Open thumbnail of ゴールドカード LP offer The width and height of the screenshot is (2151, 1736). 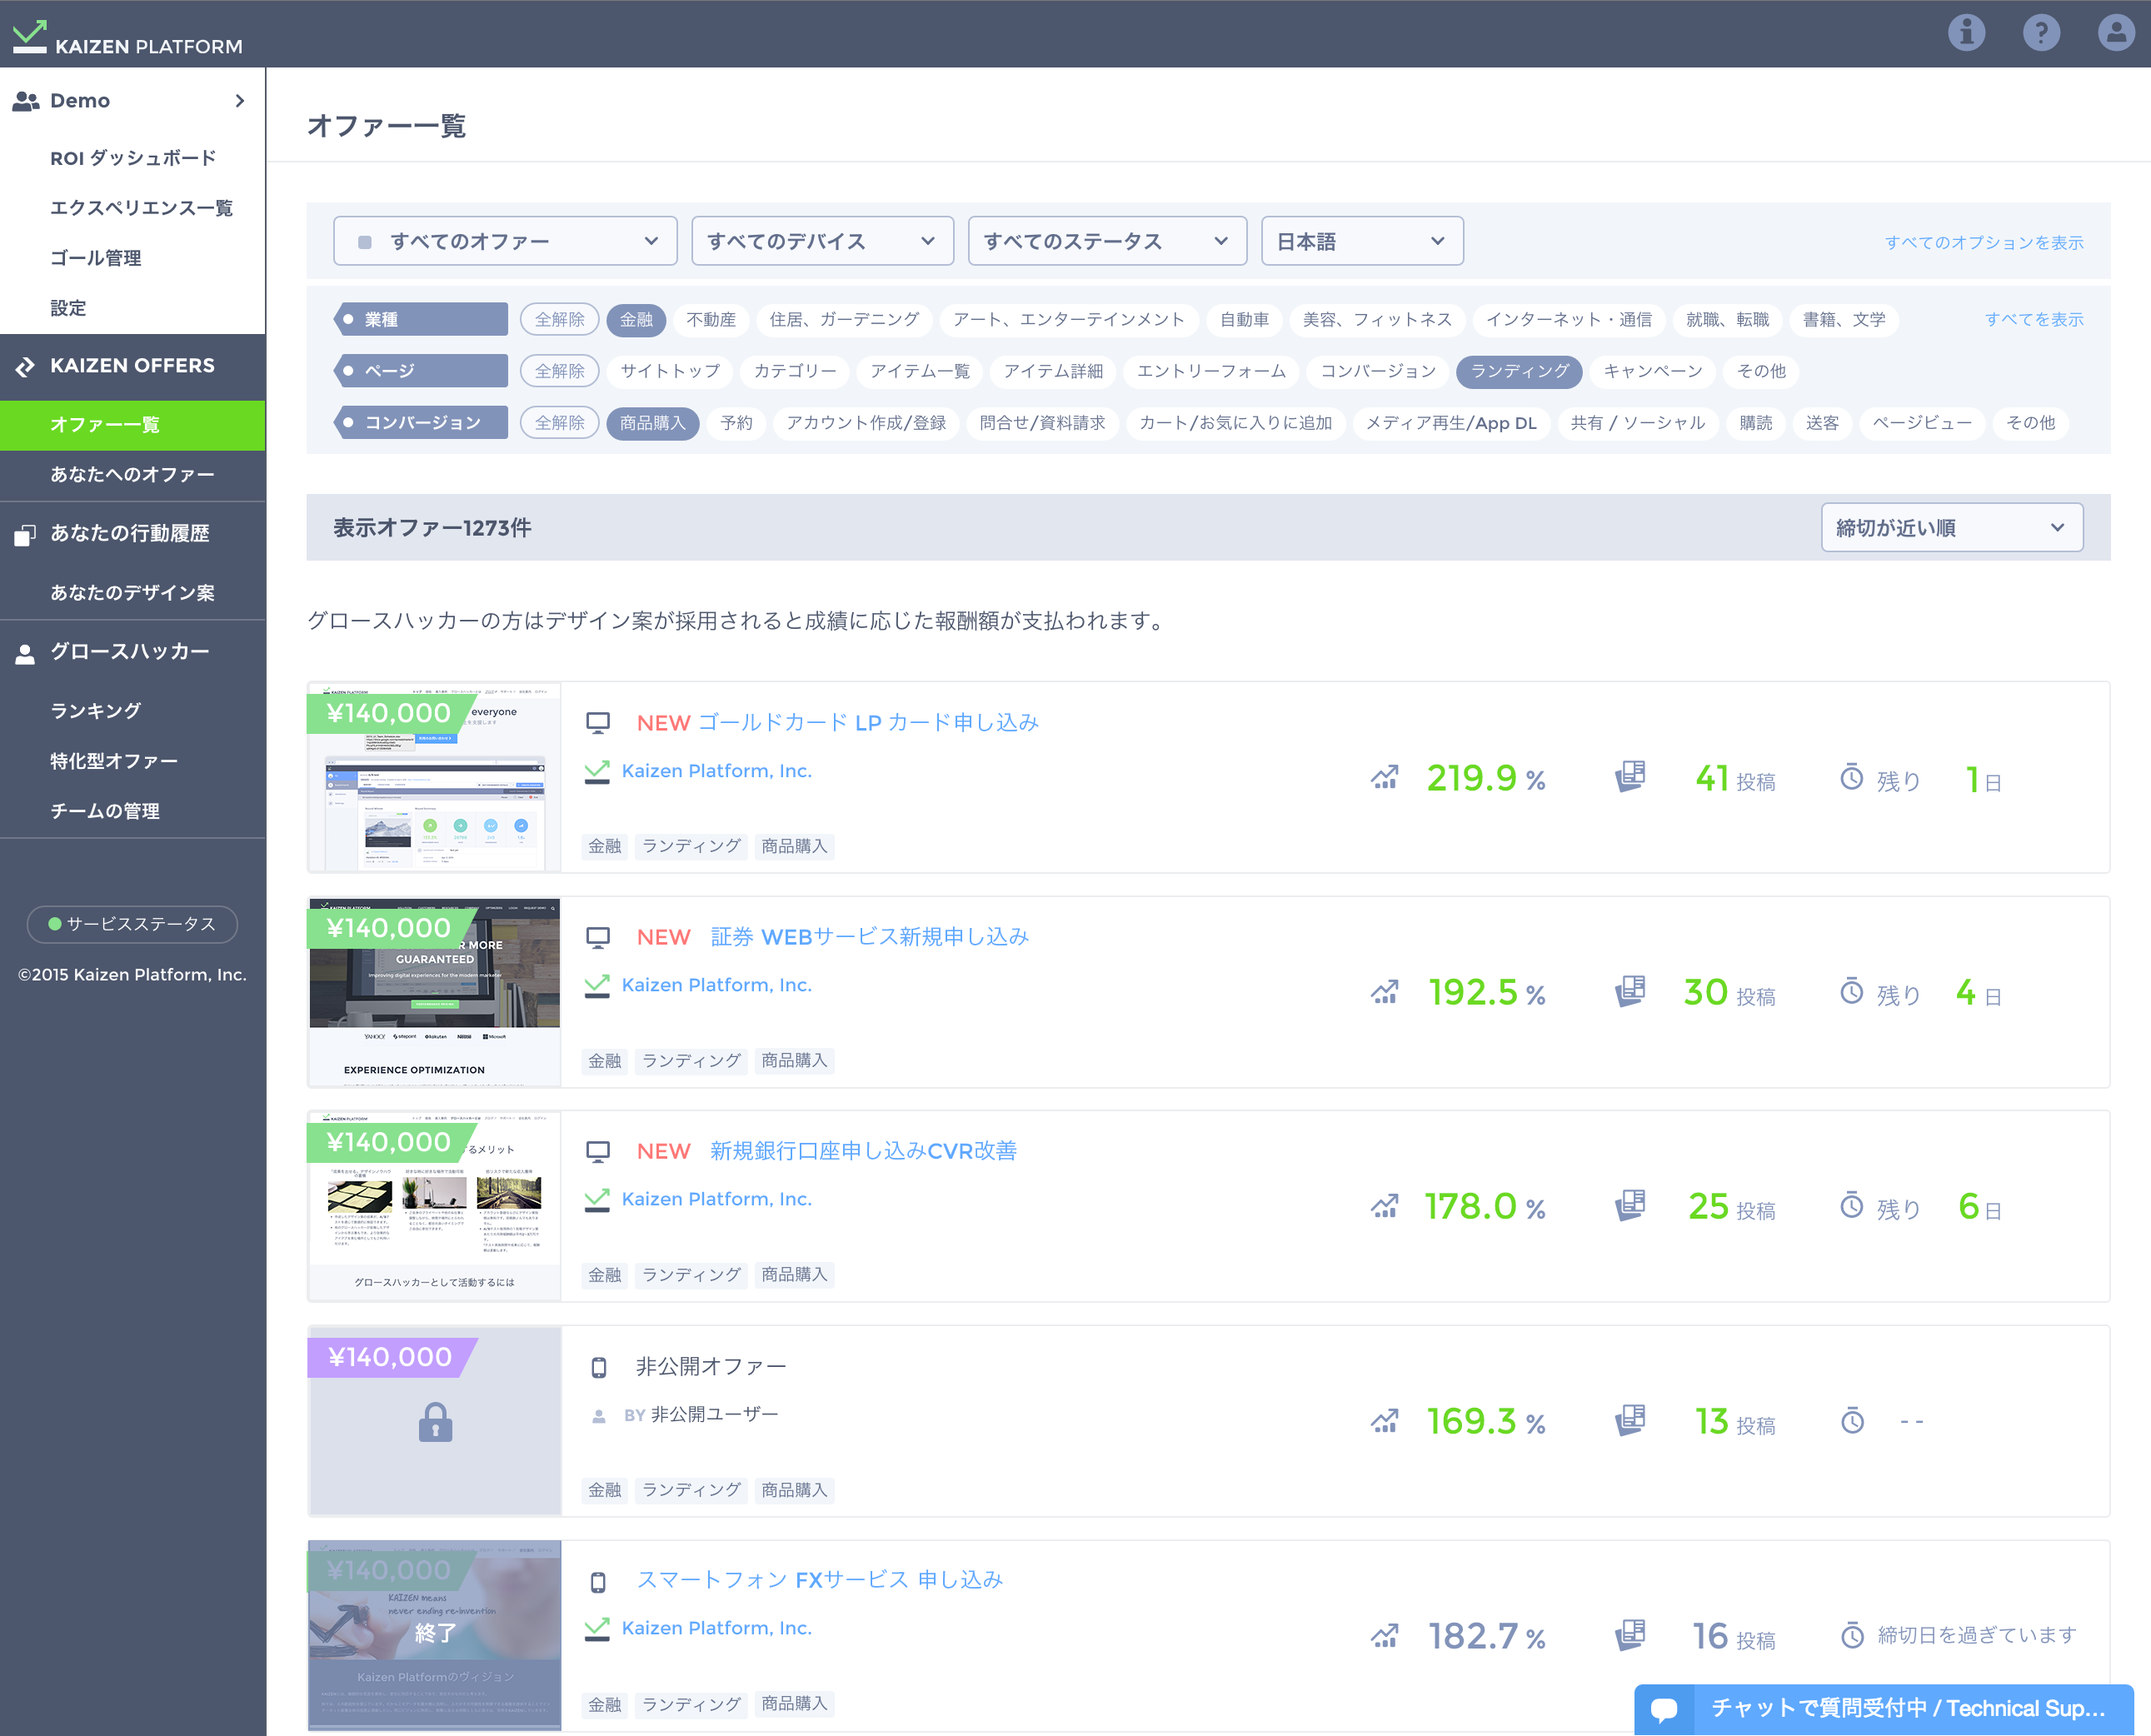[434, 777]
